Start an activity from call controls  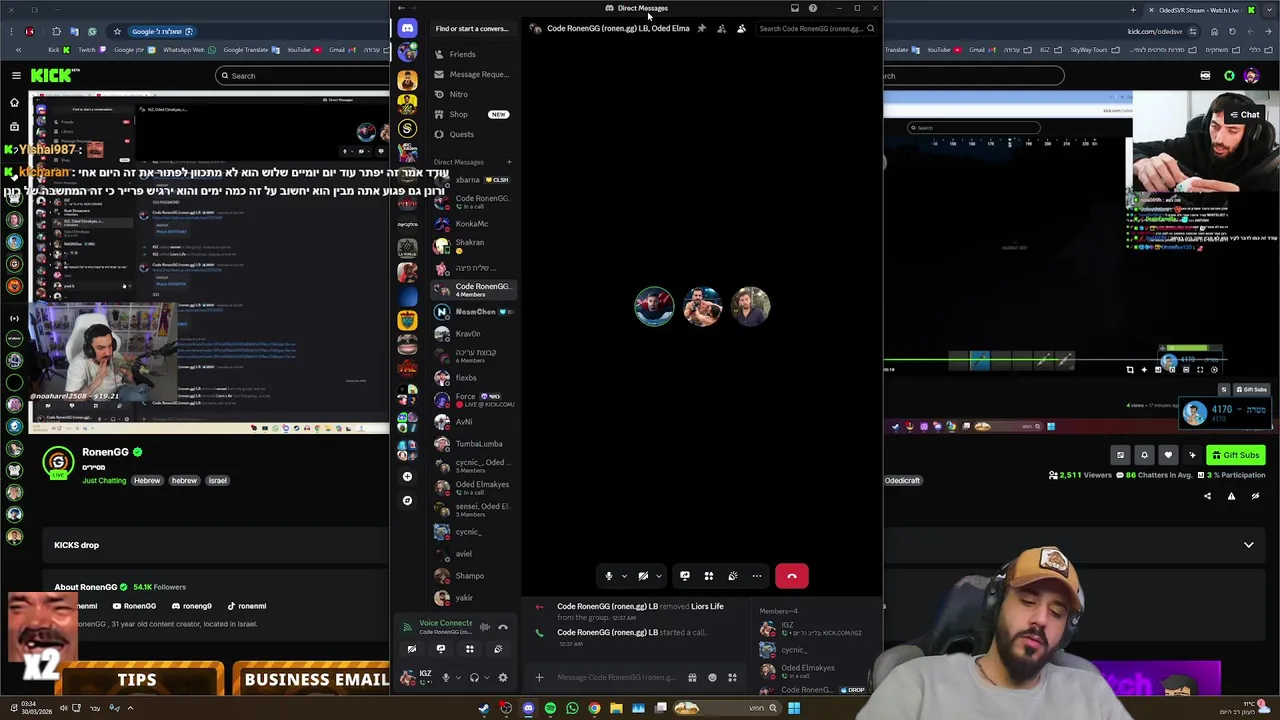click(x=709, y=576)
